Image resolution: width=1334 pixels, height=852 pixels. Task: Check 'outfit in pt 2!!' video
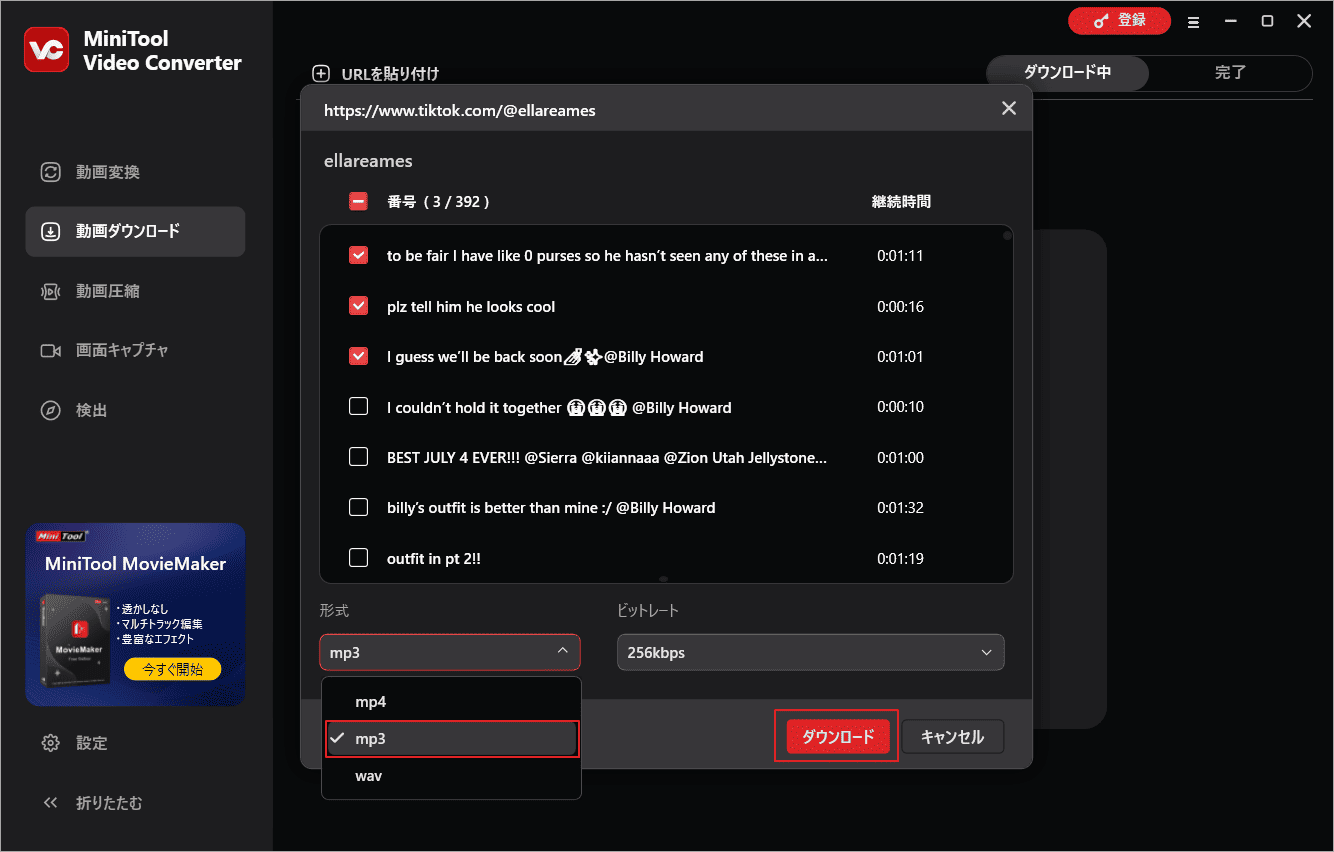coord(358,558)
